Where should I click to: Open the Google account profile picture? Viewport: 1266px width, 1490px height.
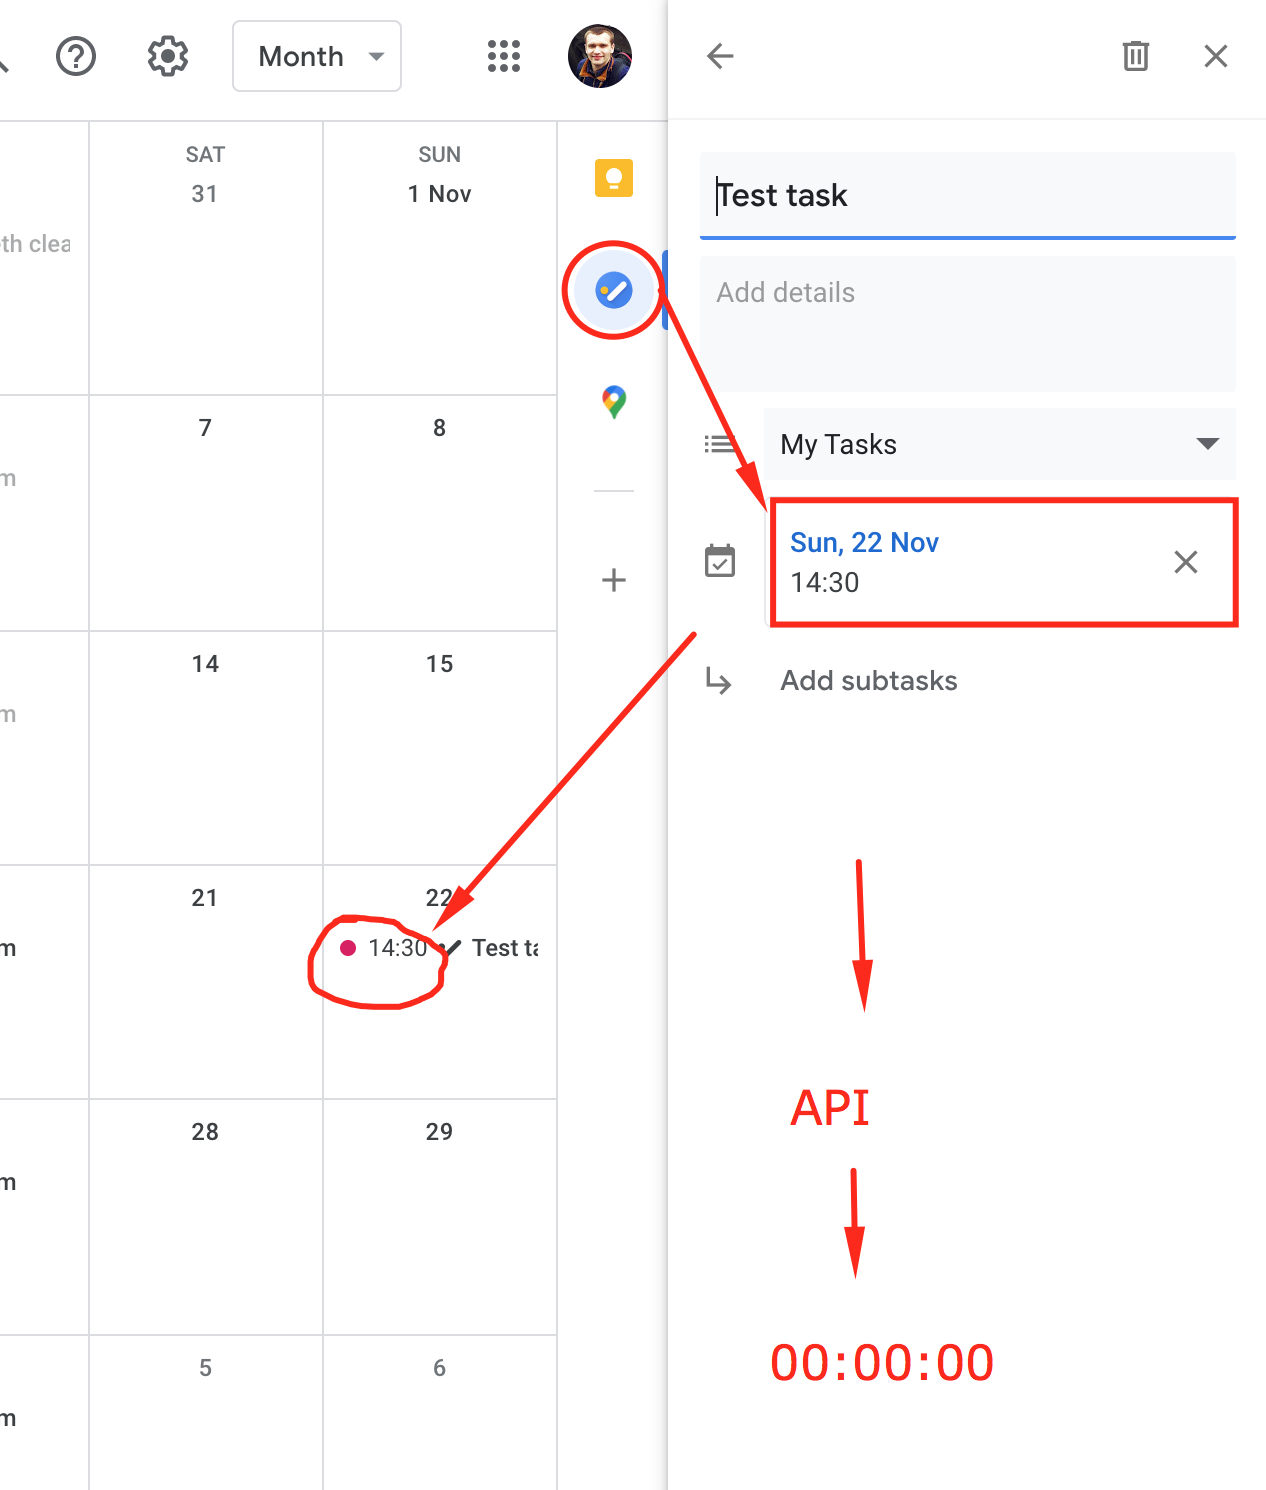click(x=600, y=56)
